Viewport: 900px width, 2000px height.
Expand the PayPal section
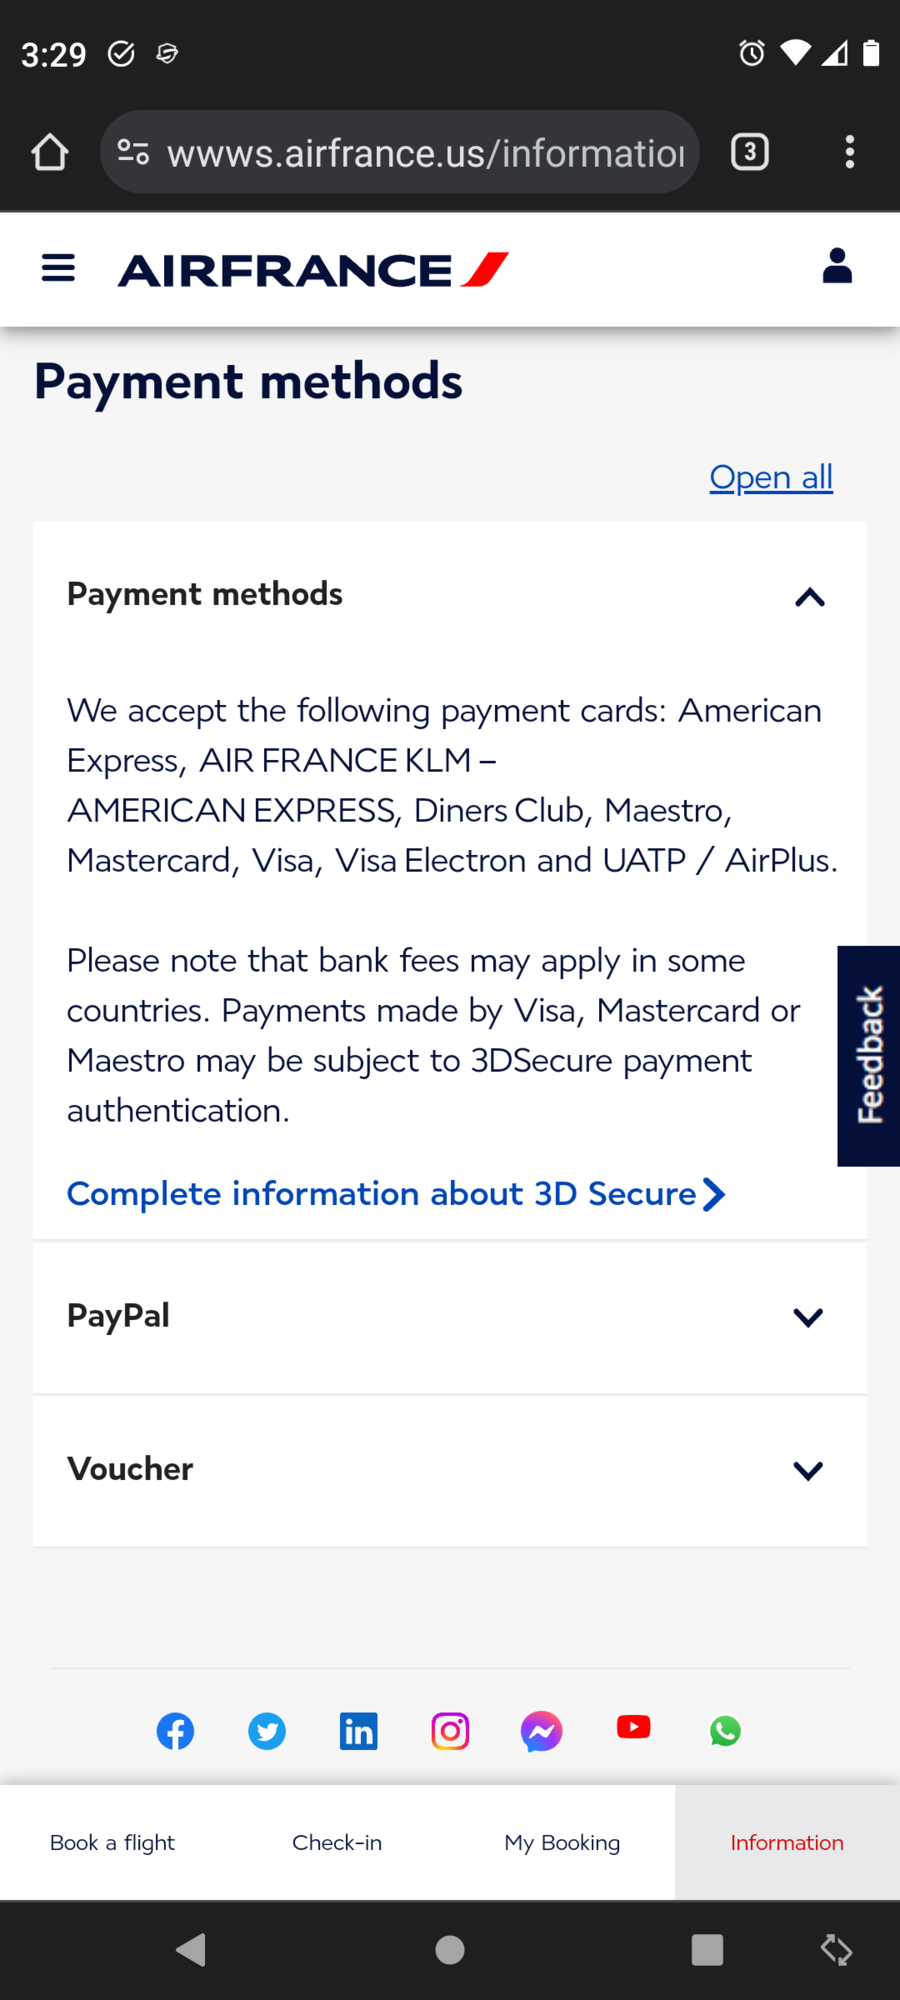tap(807, 1317)
